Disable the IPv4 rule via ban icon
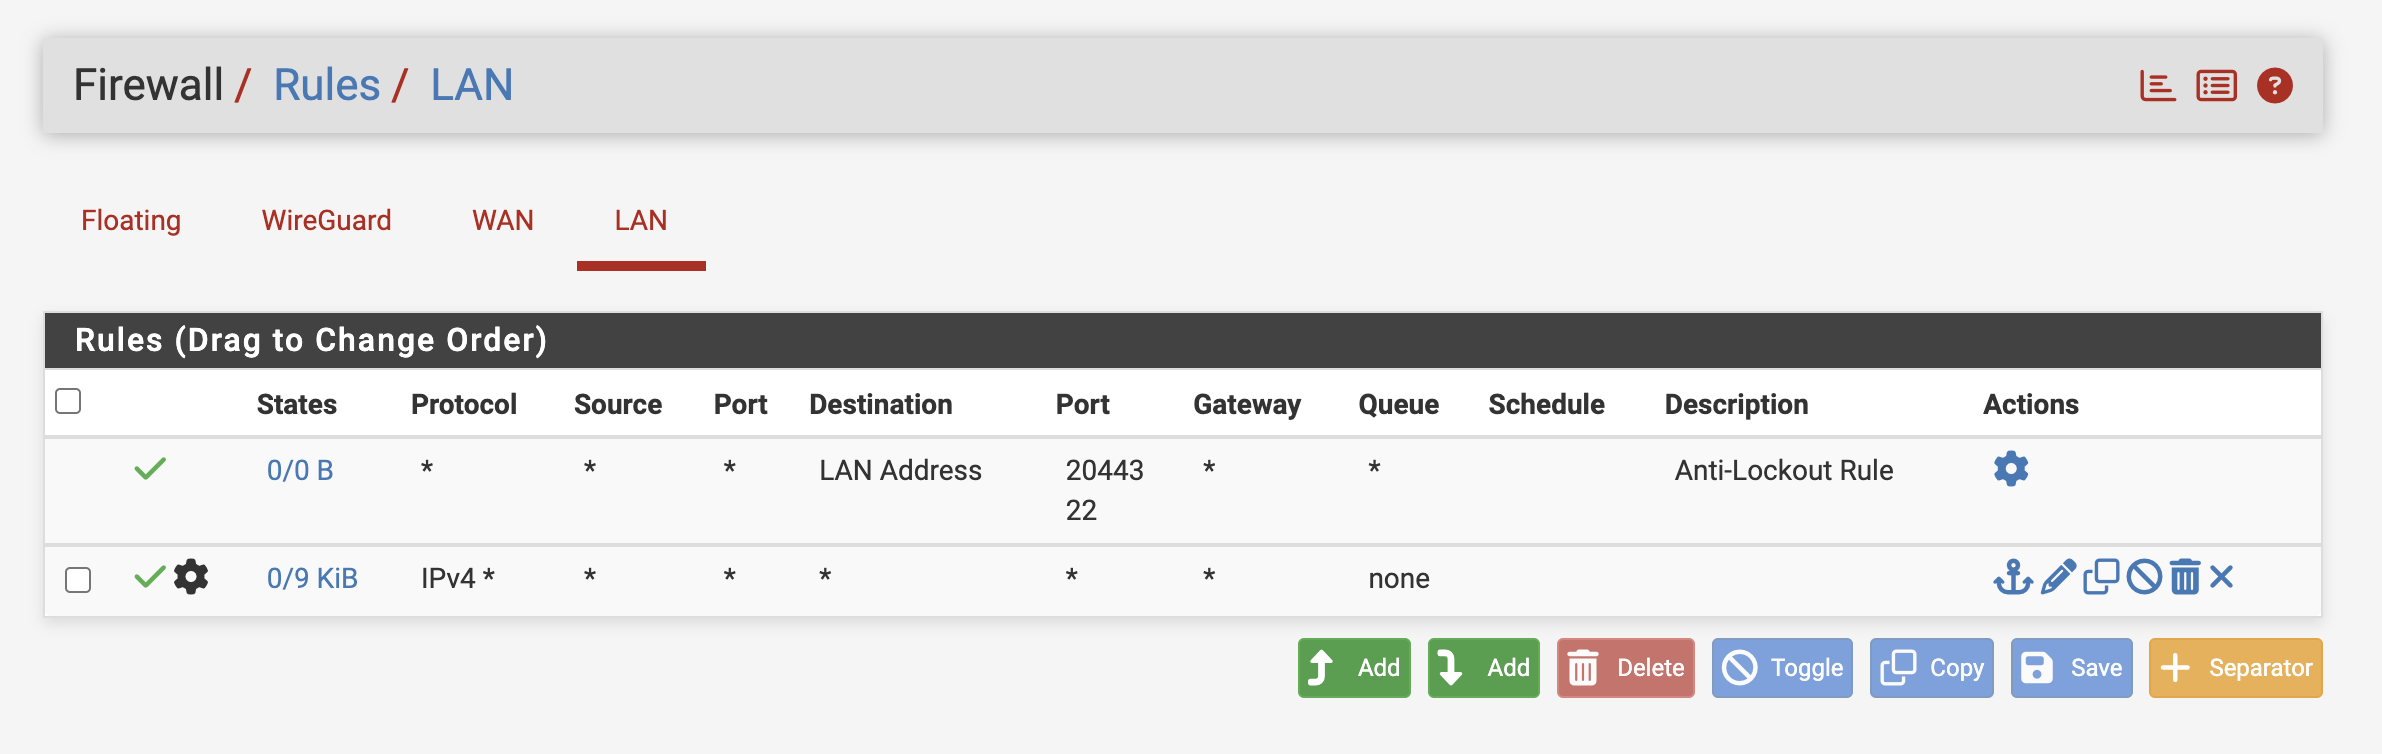The width and height of the screenshot is (2382, 754). 2144,577
